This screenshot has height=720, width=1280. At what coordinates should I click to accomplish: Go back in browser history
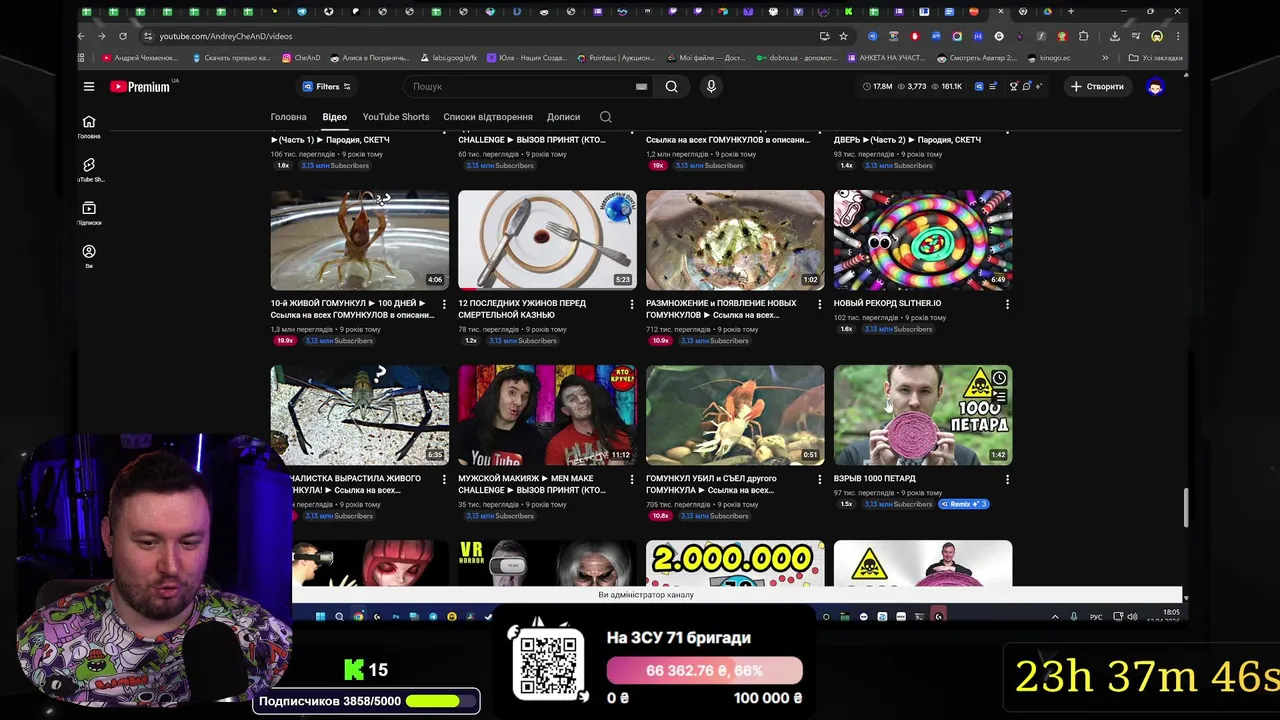click(81, 36)
